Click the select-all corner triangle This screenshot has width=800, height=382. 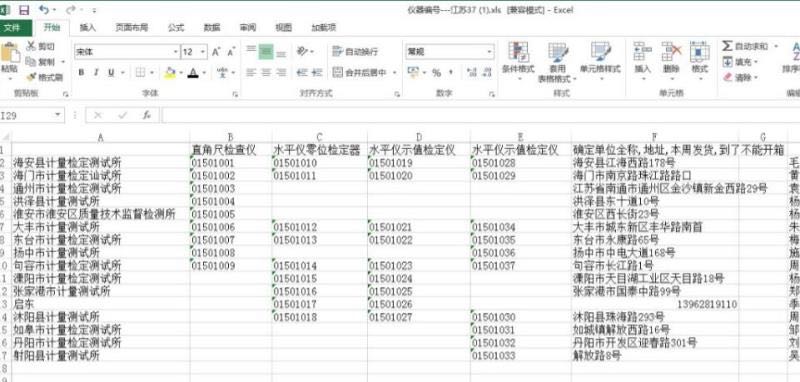[6, 137]
